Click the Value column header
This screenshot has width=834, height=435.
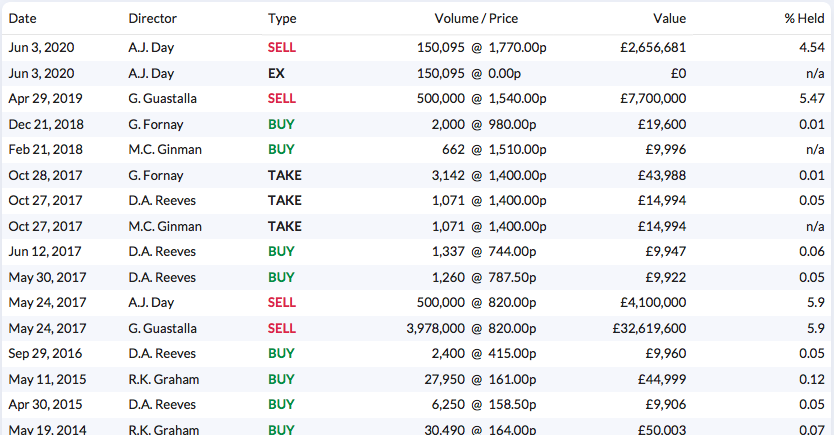click(669, 19)
